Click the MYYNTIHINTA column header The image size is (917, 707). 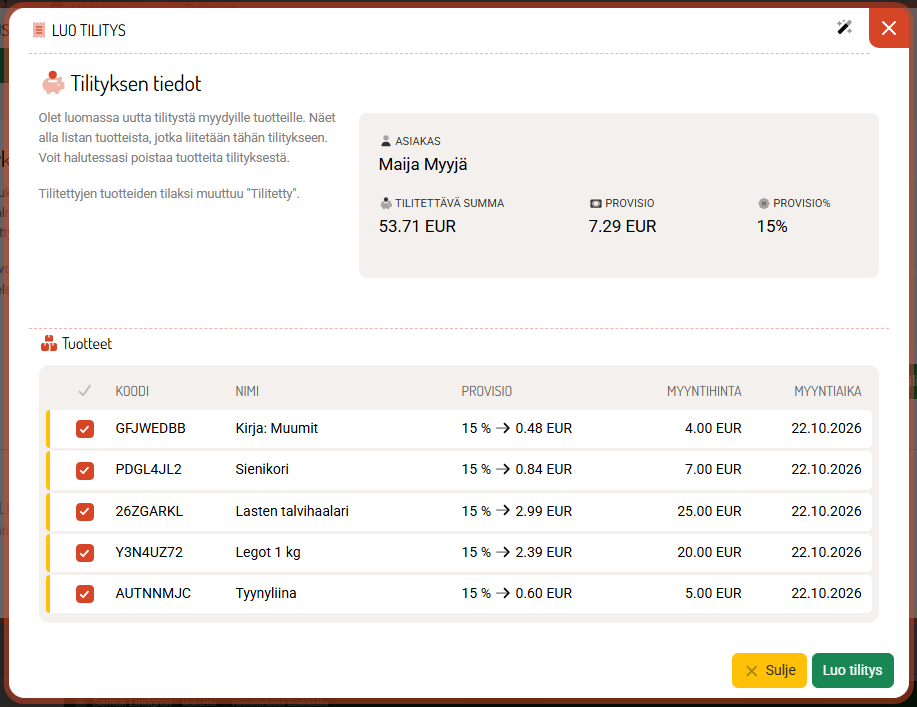tap(704, 391)
